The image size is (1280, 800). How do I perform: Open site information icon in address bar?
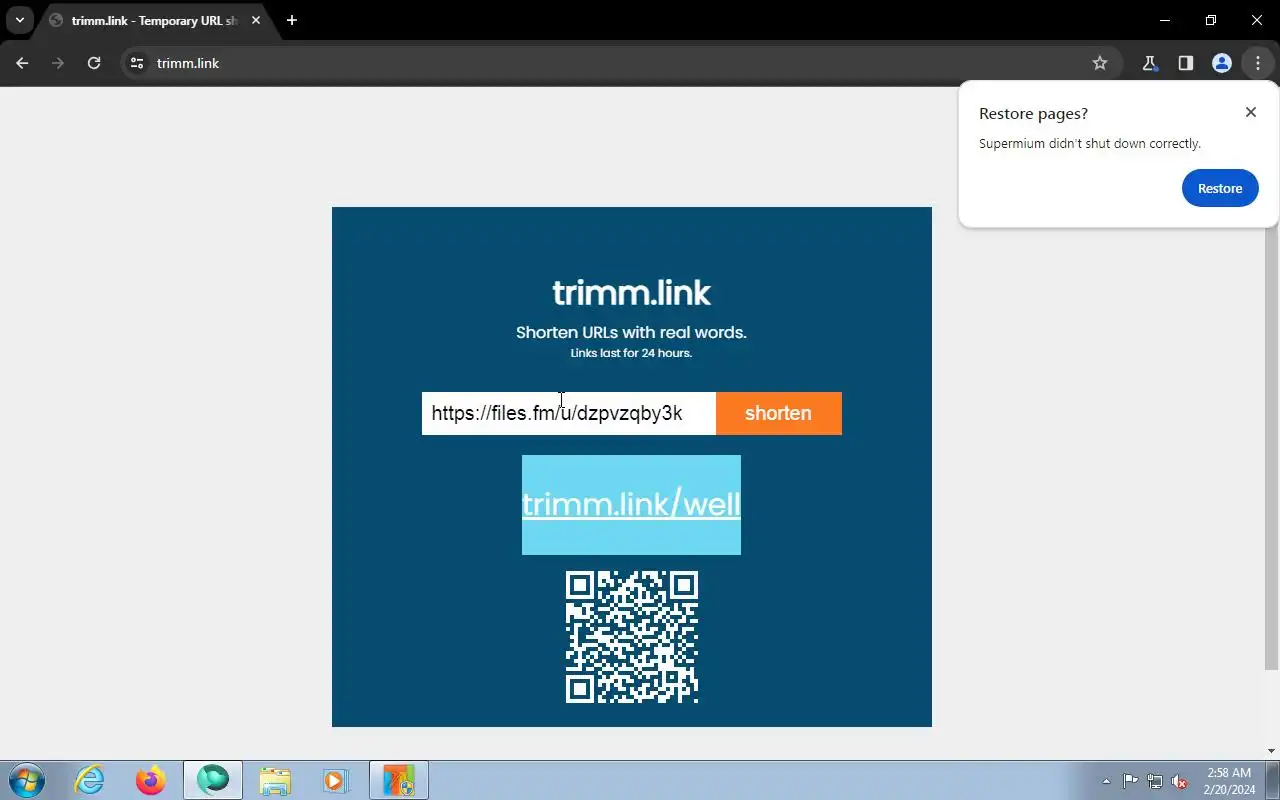[138, 63]
